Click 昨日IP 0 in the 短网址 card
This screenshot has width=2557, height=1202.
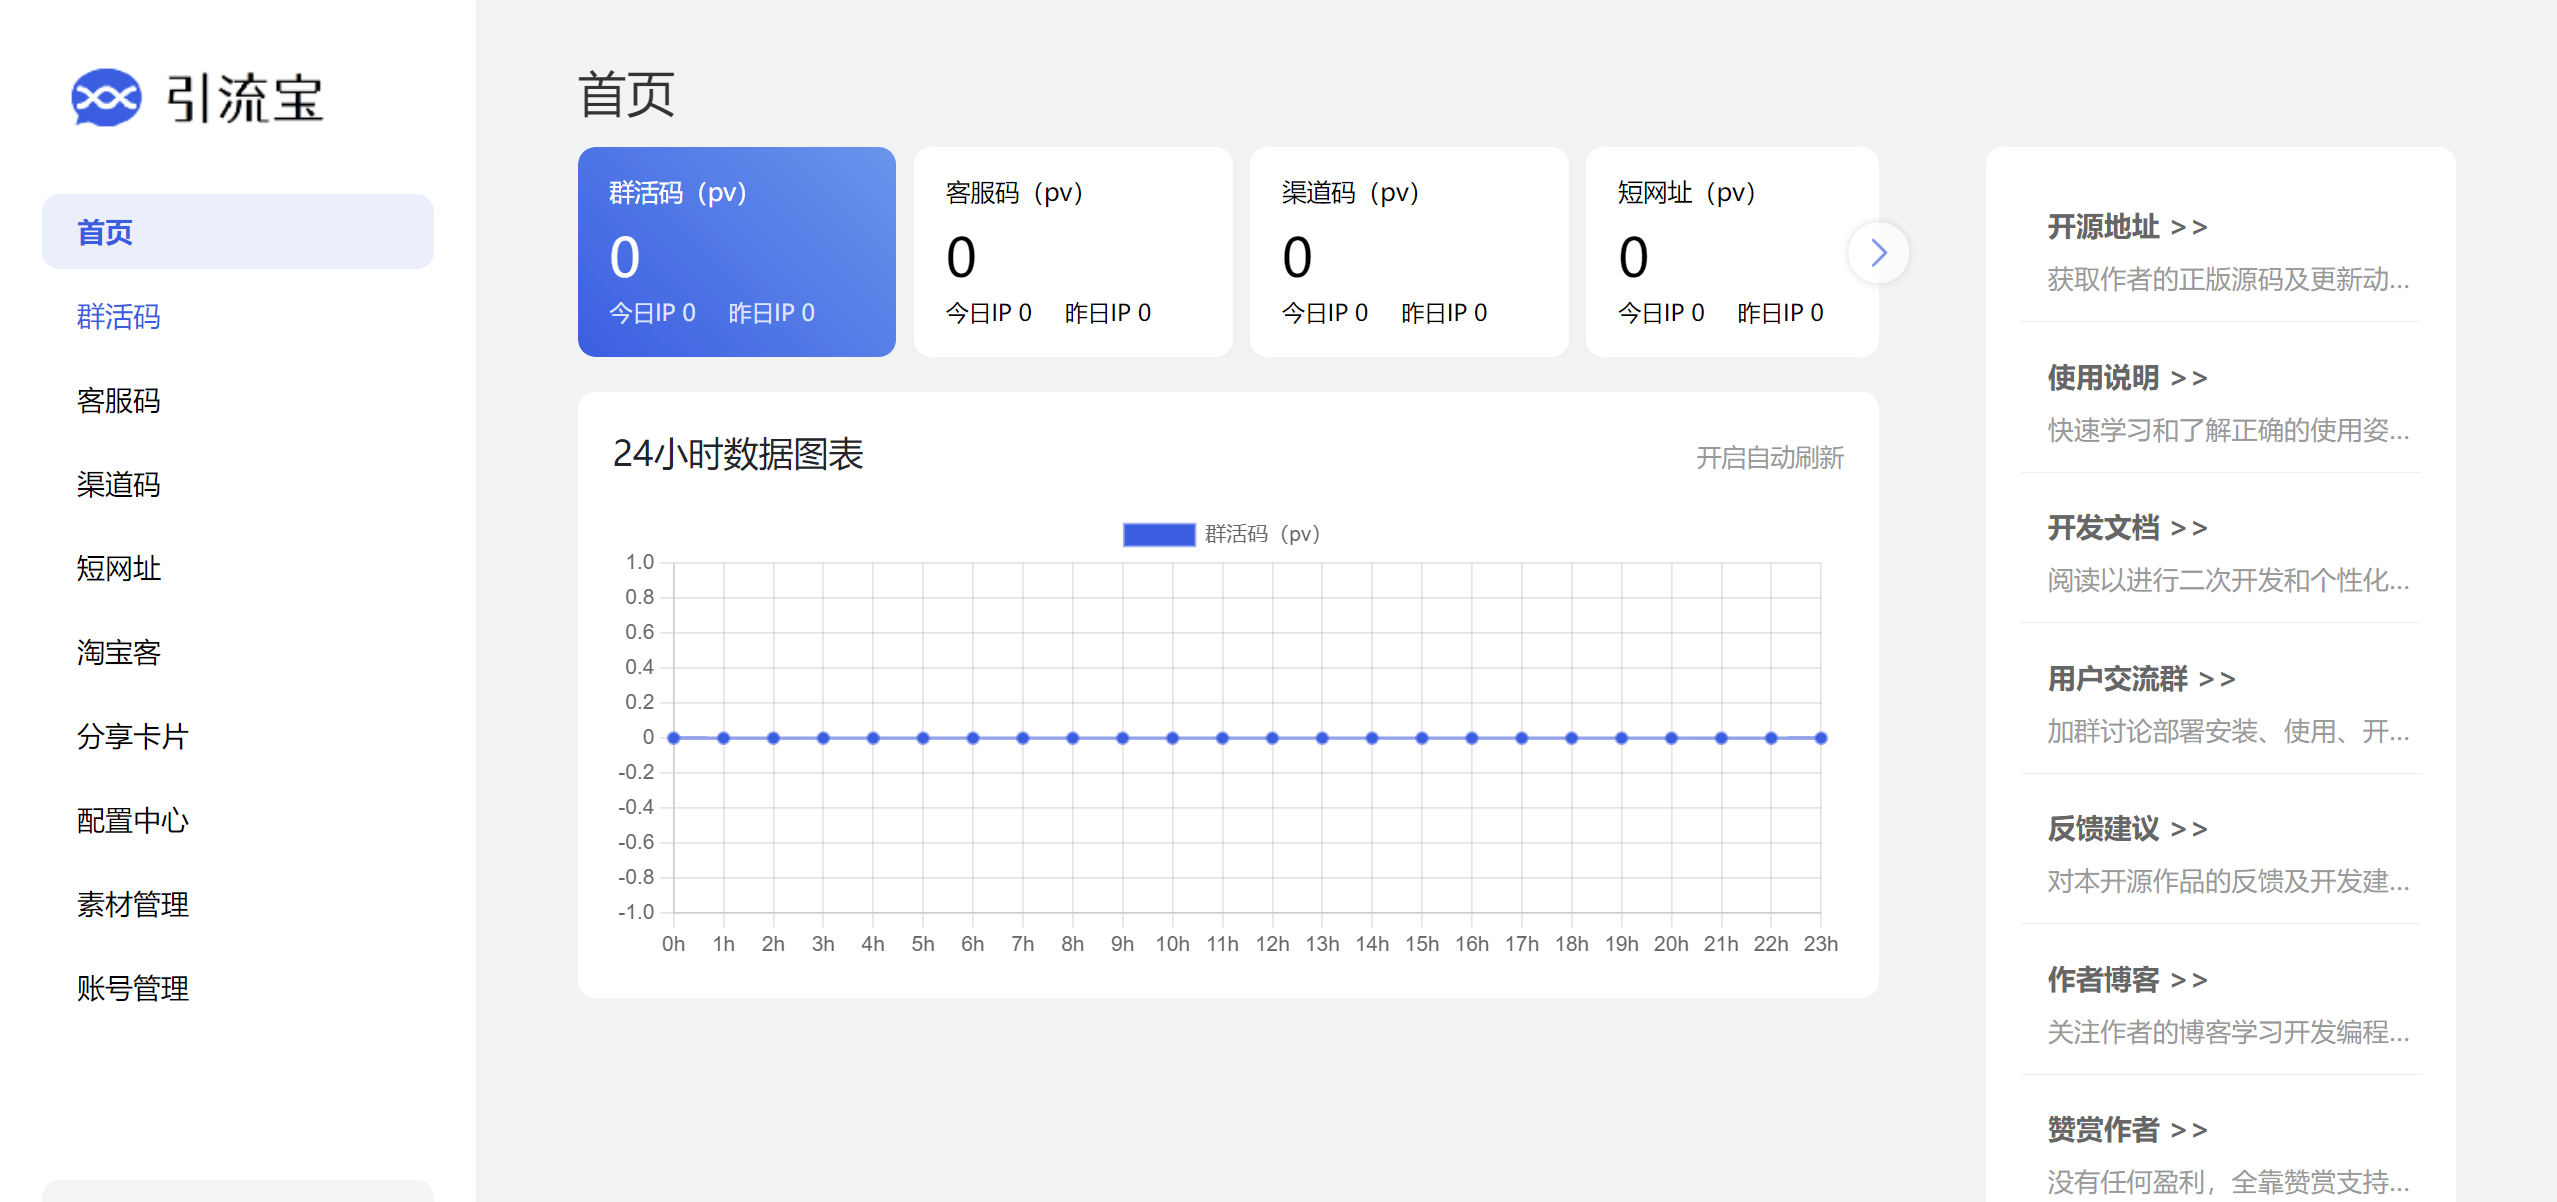(1780, 313)
